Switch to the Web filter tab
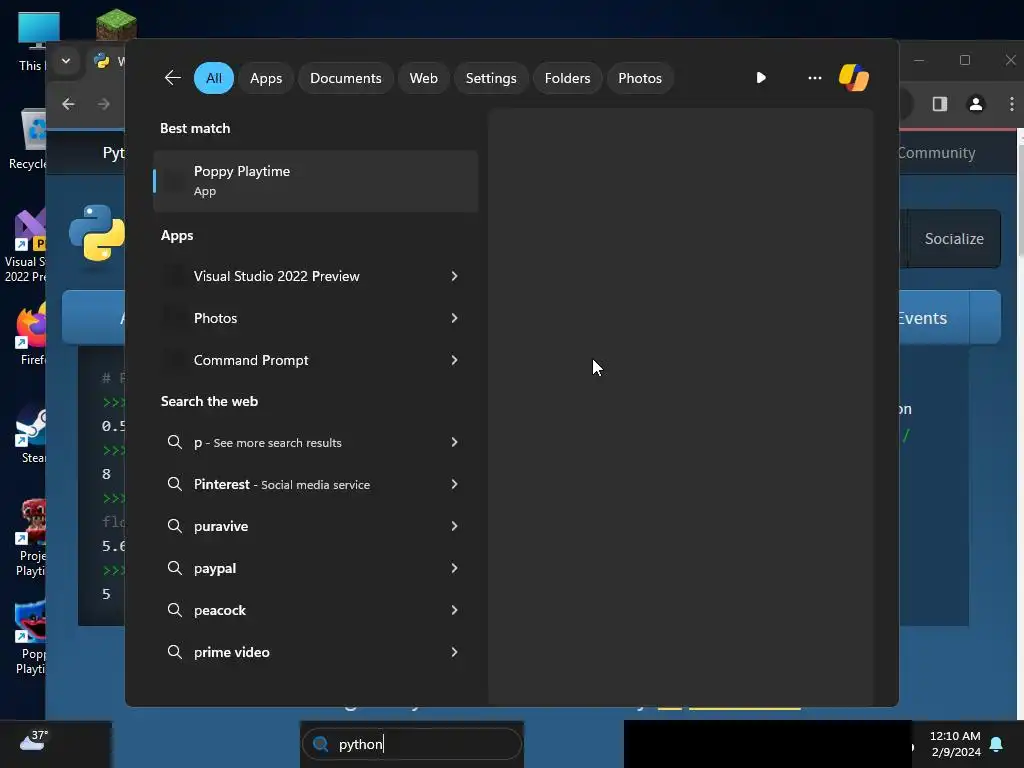This screenshot has width=1024, height=768. point(423,78)
